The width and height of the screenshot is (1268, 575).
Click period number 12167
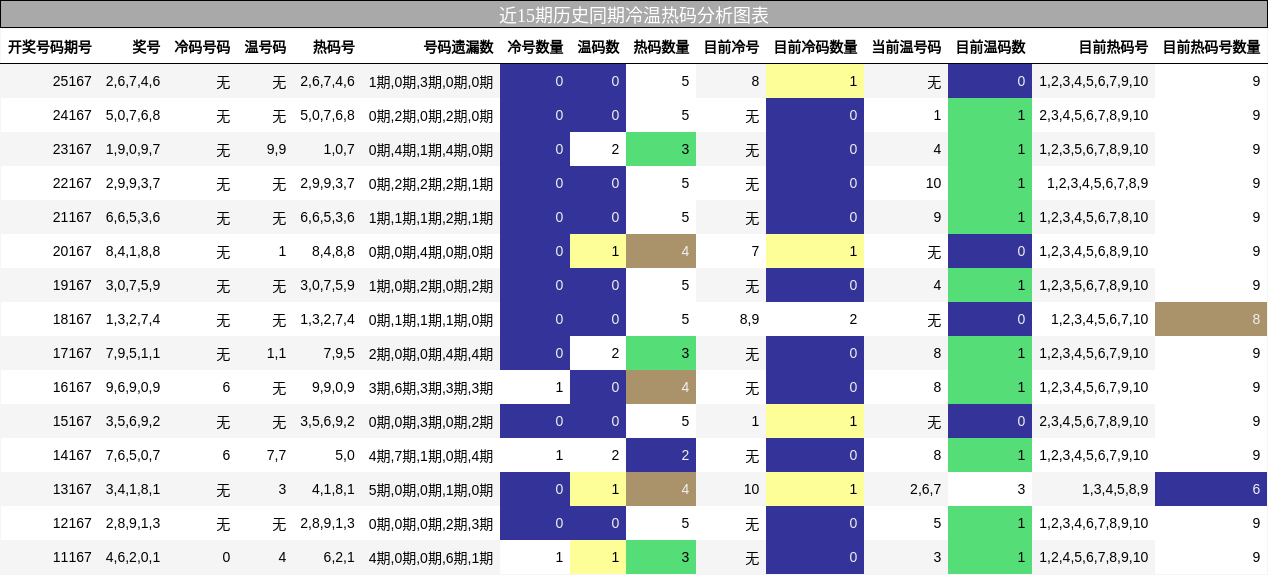72,523
